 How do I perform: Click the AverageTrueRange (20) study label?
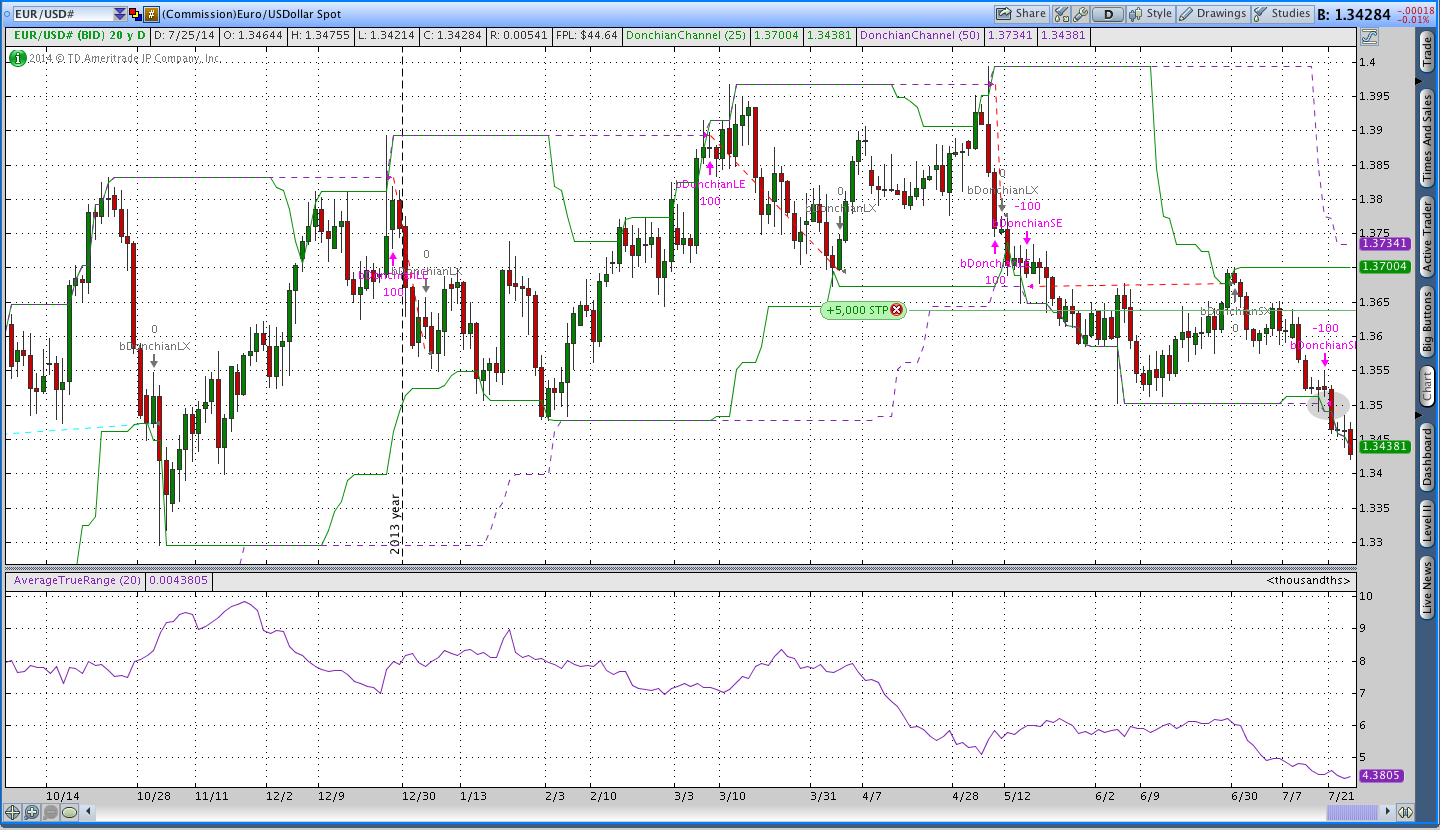75,580
